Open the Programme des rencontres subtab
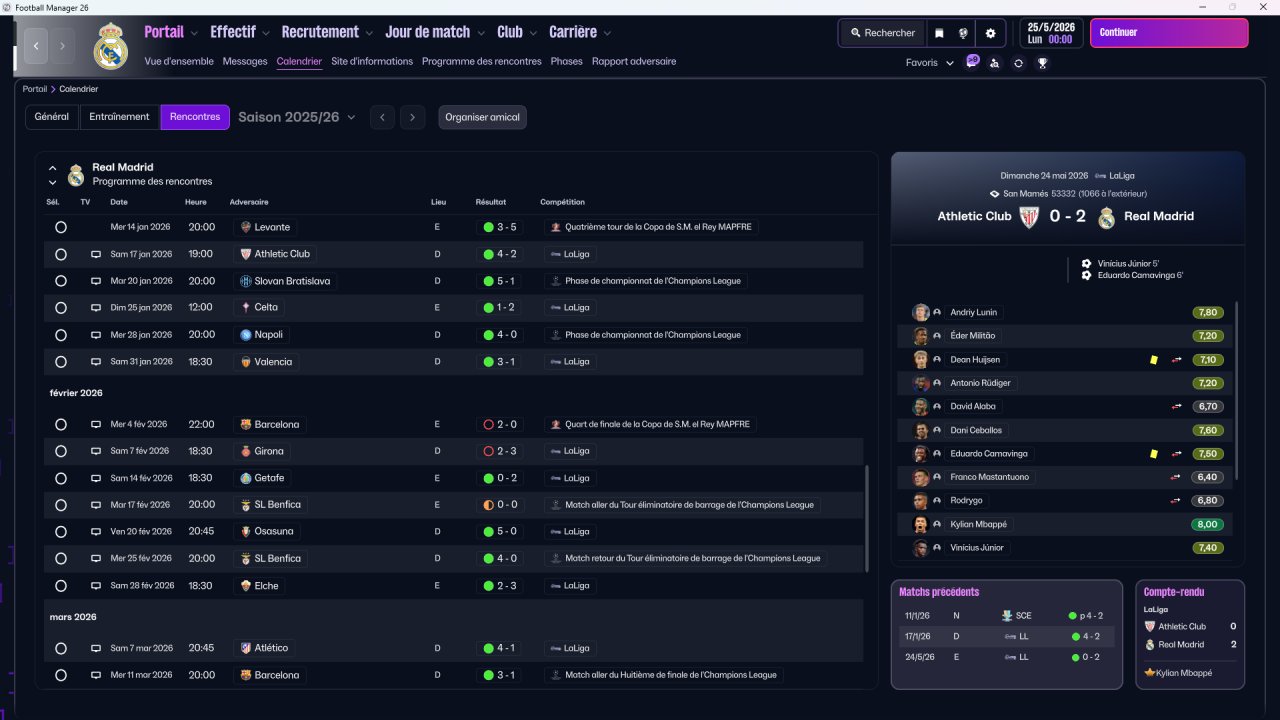 [482, 61]
